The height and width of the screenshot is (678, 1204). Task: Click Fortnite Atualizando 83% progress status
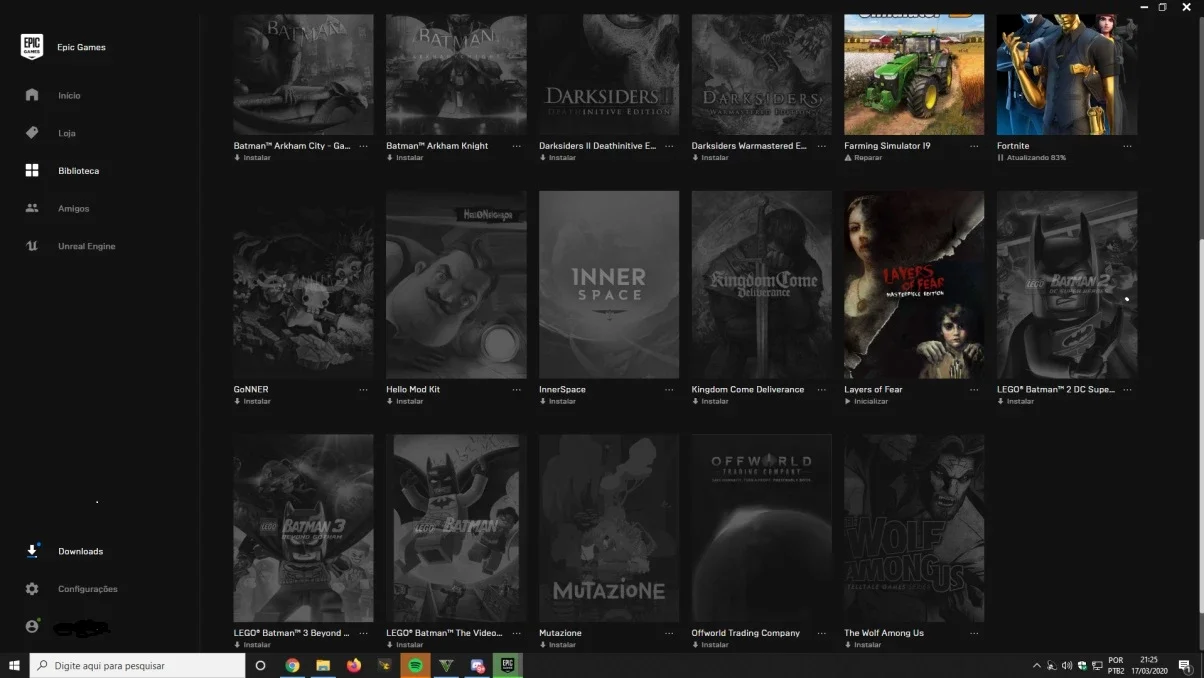click(1036, 158)
